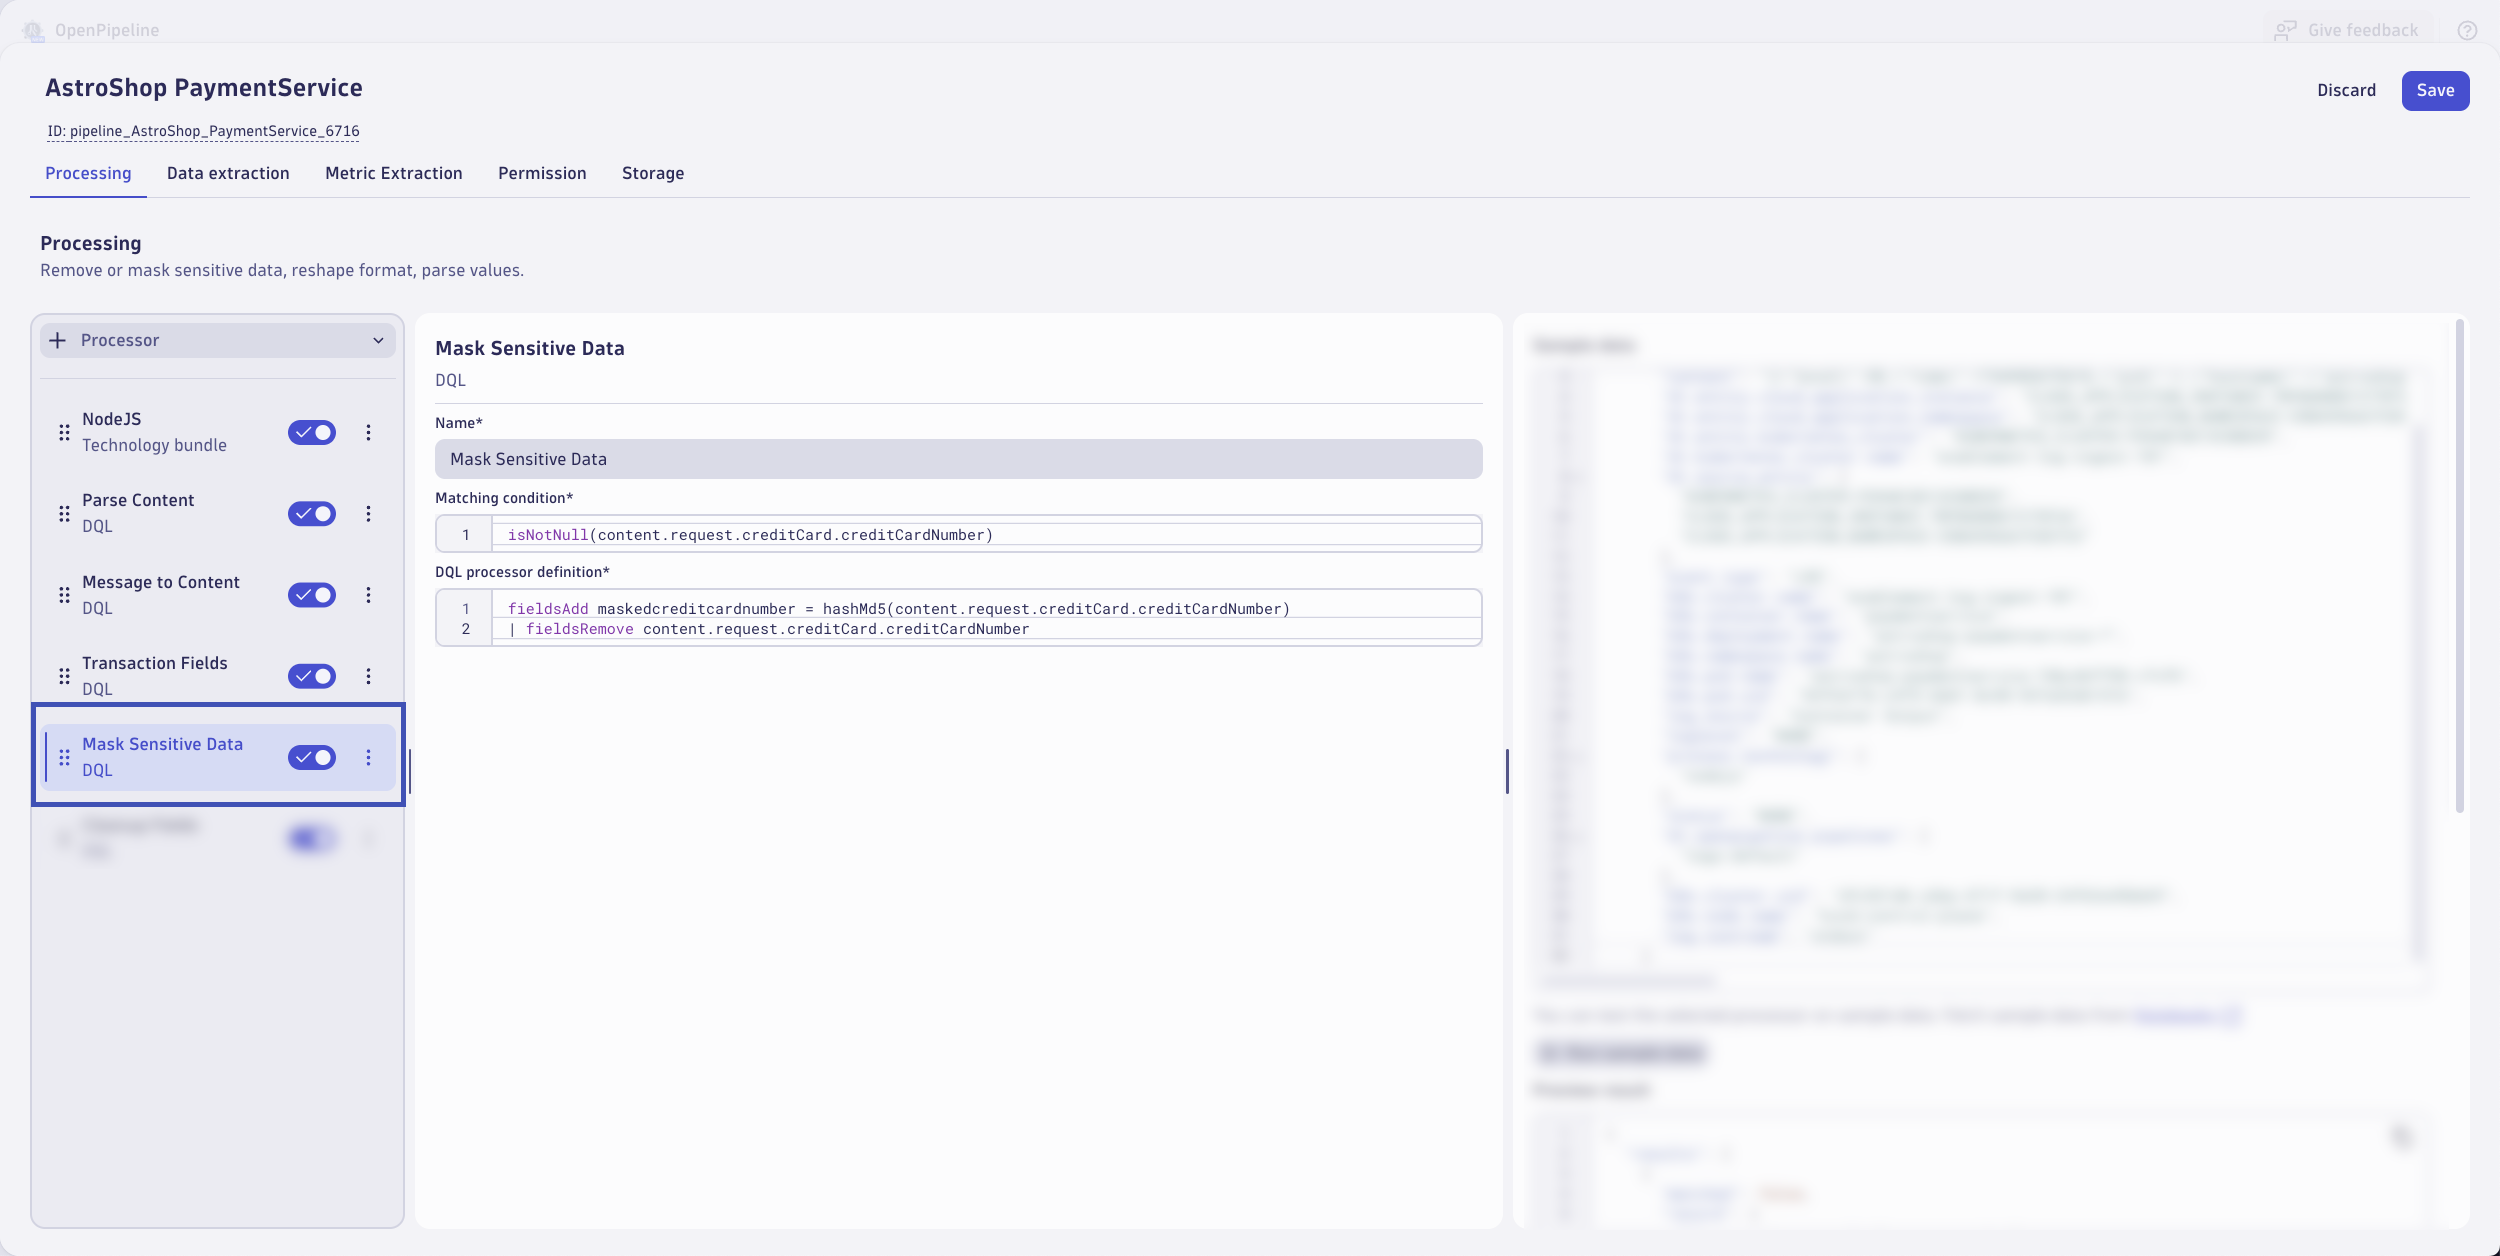Click the Save button
Image resolution: width=2500 pixels, height=1256 pixels.
tap(2435, 90)
